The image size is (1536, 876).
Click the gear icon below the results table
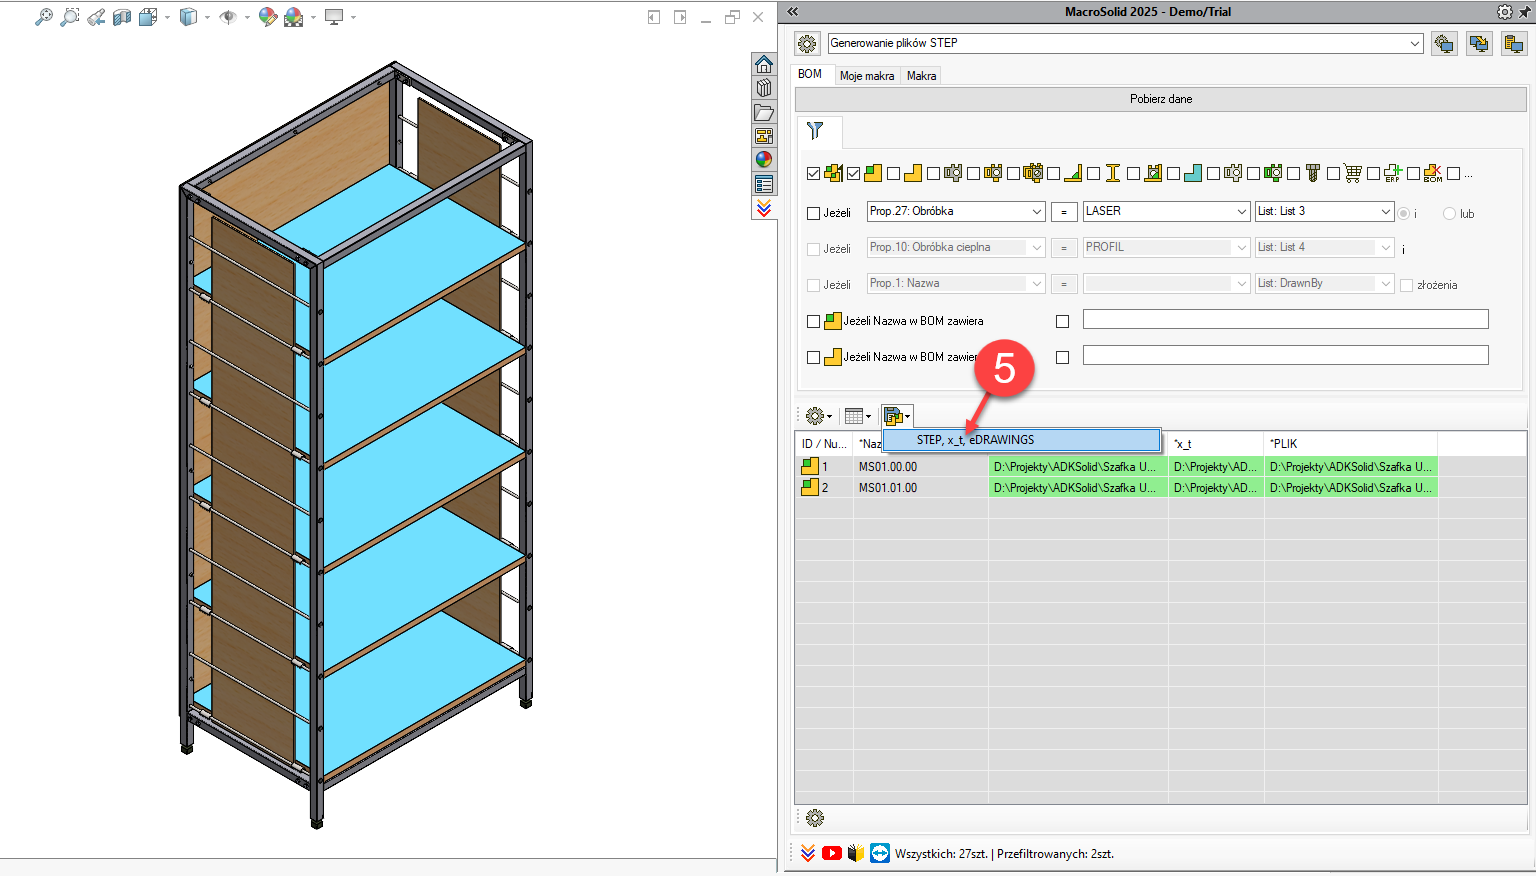815,818
